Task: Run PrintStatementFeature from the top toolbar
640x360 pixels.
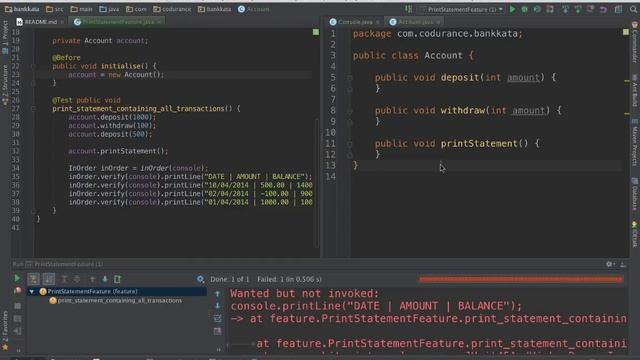Action: (x=512, y=9)
